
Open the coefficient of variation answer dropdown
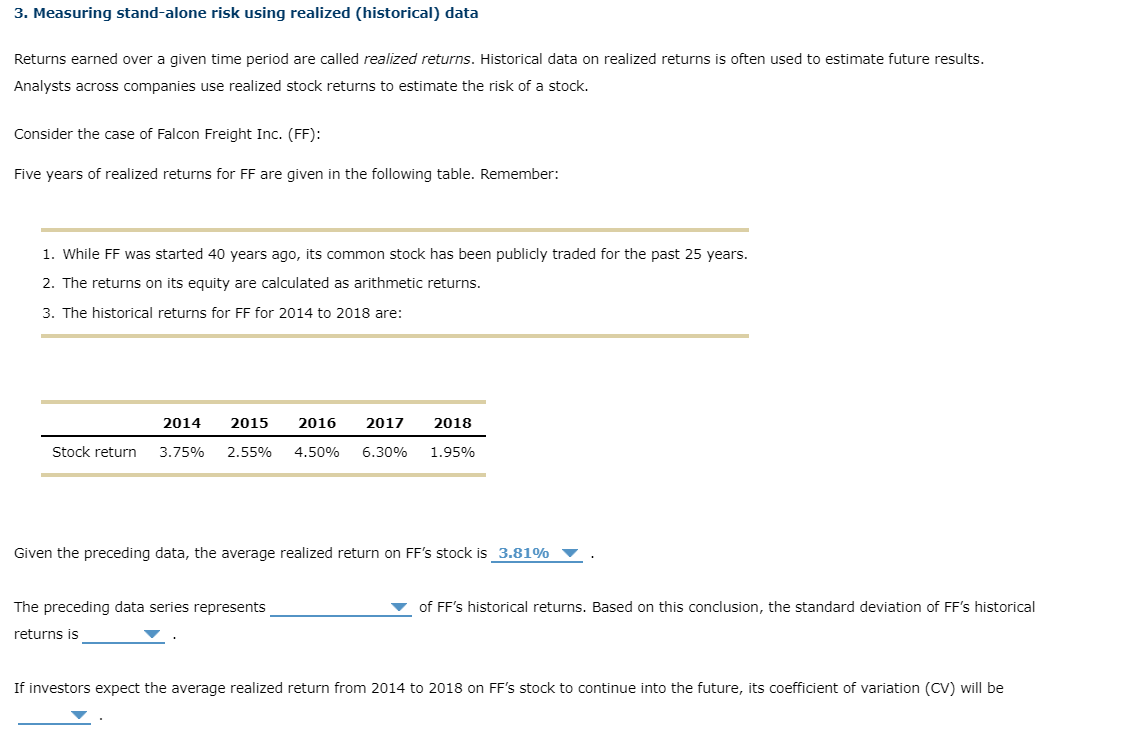pos(76,714)
